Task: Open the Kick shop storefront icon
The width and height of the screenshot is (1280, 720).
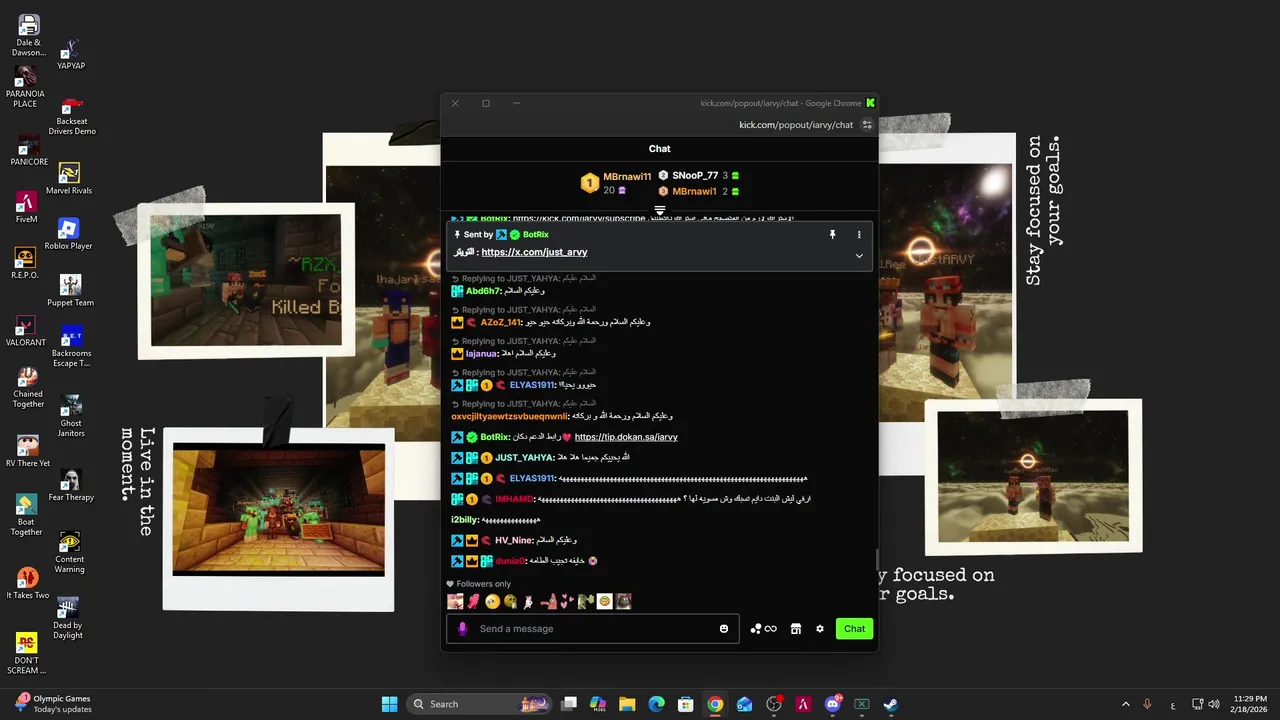Action: [796, 629]
